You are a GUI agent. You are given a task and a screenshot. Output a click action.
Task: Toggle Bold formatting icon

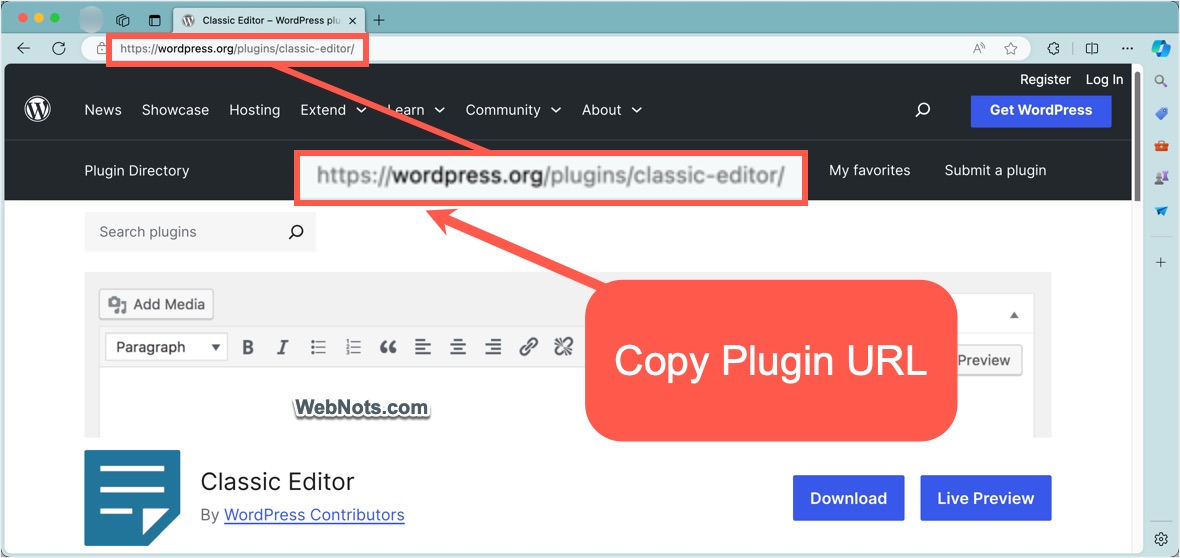[x=248, y=347]
